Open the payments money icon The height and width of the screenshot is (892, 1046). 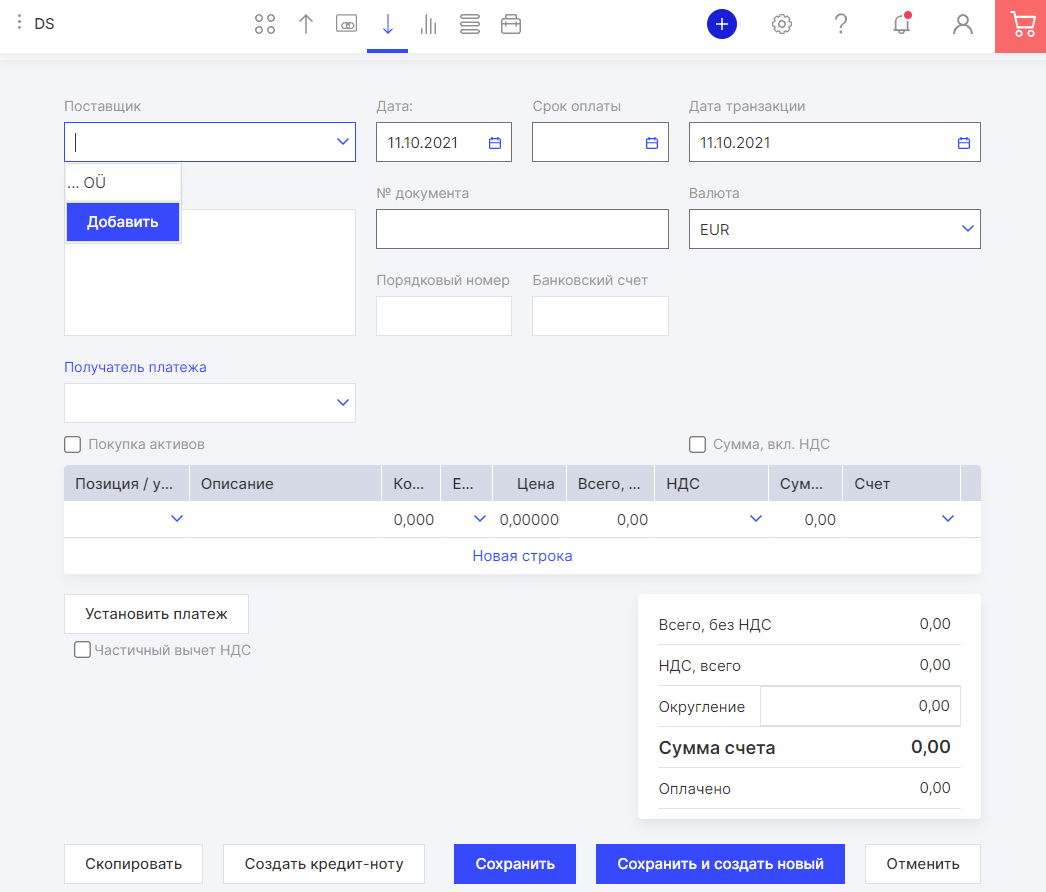coord(346,25)
